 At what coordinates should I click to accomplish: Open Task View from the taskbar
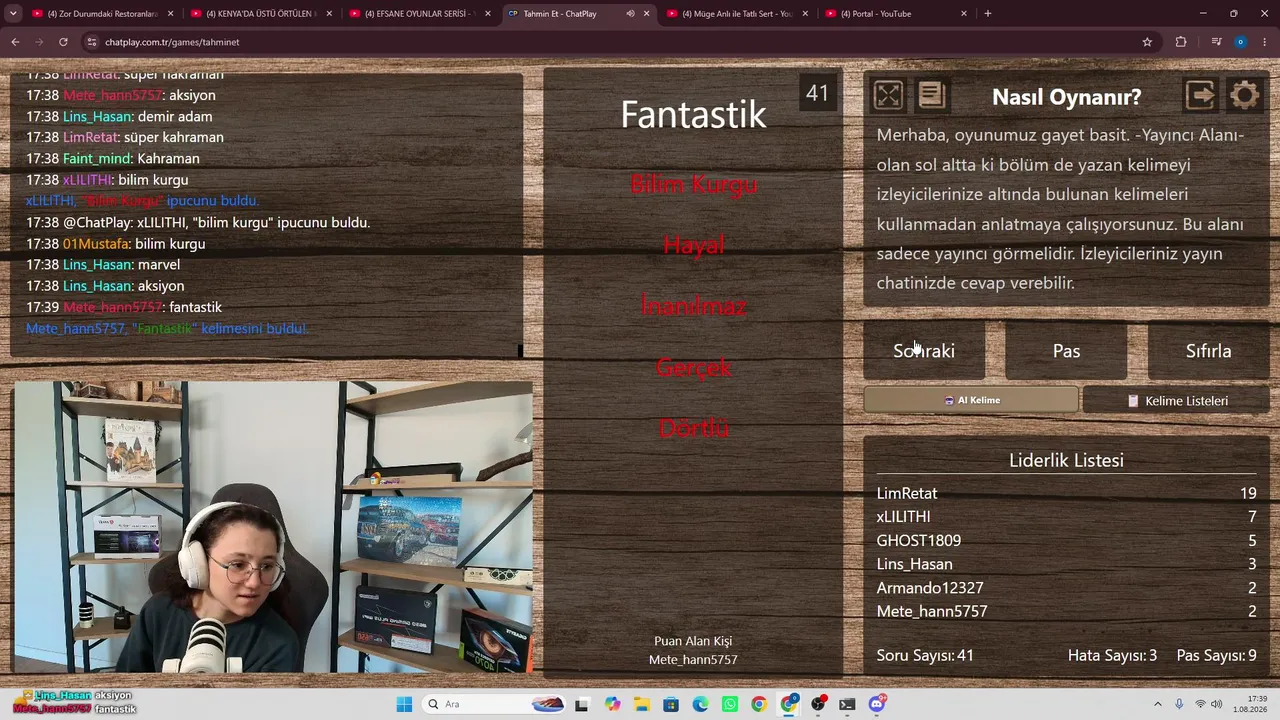[581, 704]
